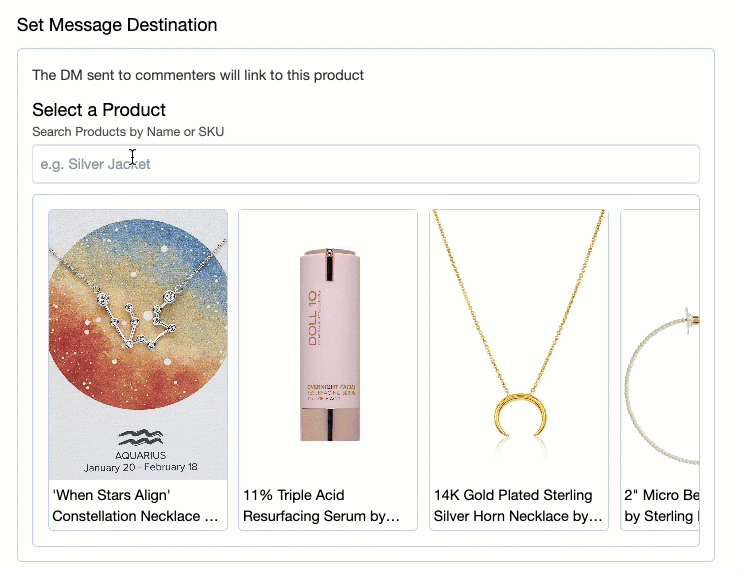The height and width of the screenshot is (572, 742).
Task: Click the 'Set Message Destination' heading
Action: [117, 24]
